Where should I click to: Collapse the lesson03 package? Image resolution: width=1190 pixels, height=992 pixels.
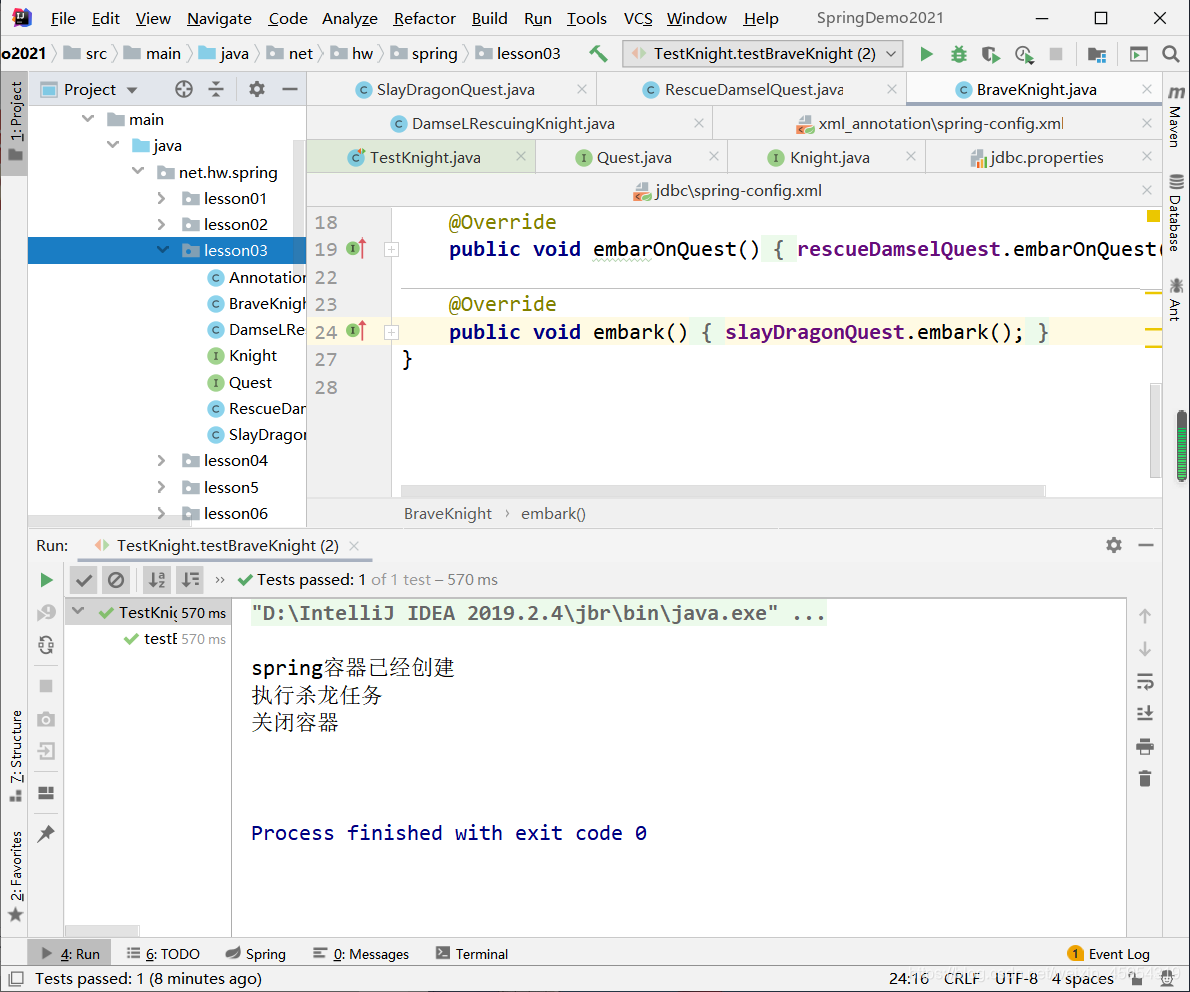162,250
